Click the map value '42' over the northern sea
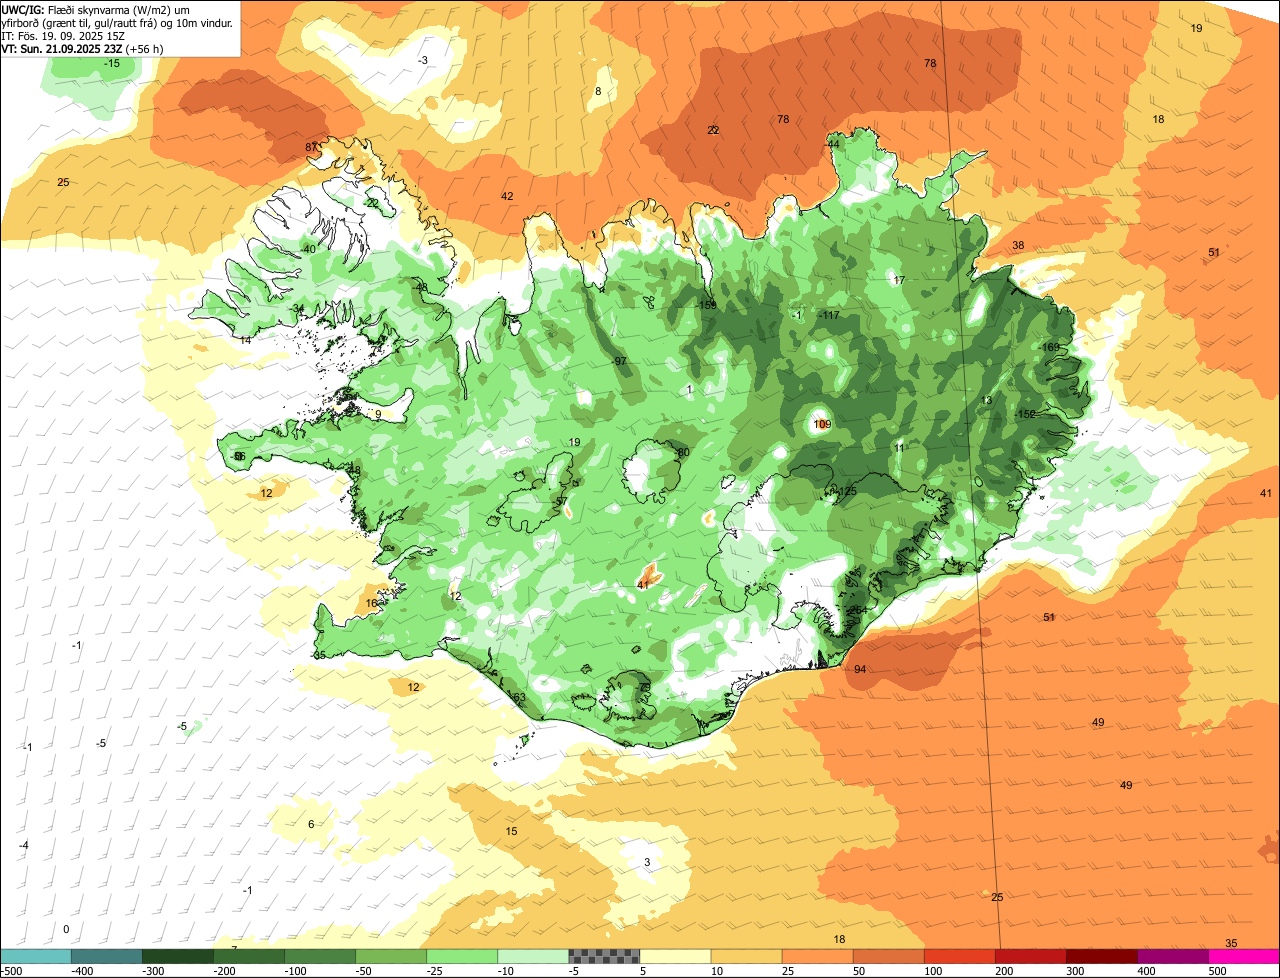 coord(507,196)
